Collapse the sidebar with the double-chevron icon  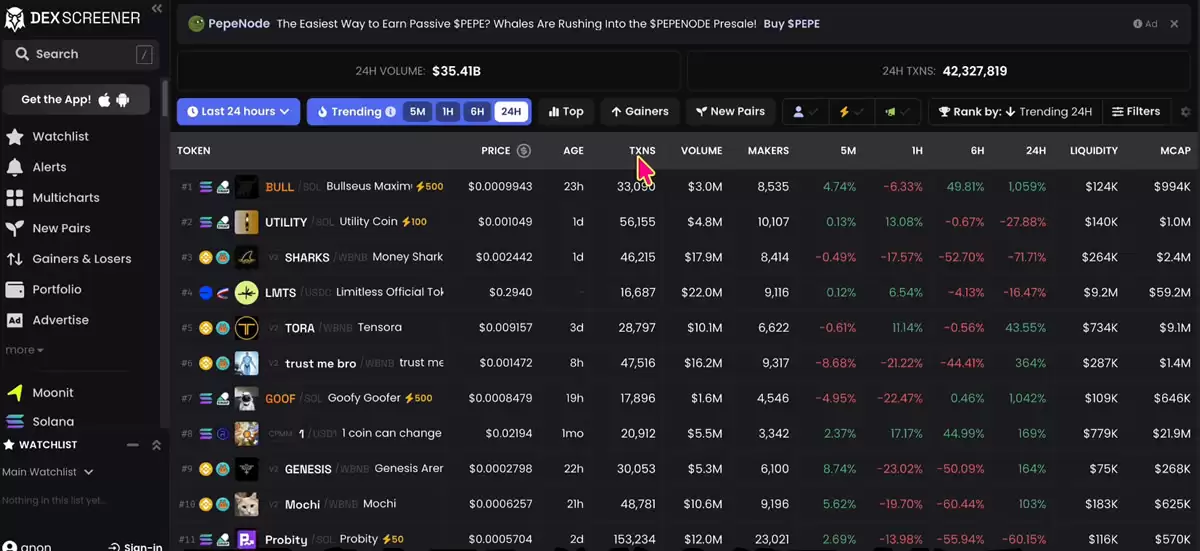click(157, 8)
